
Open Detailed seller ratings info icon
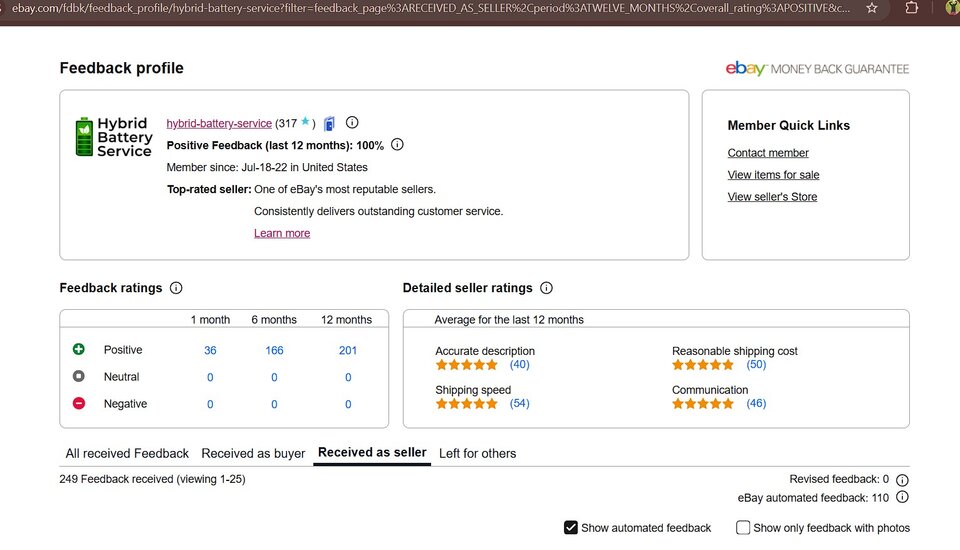tap(546, 288)
